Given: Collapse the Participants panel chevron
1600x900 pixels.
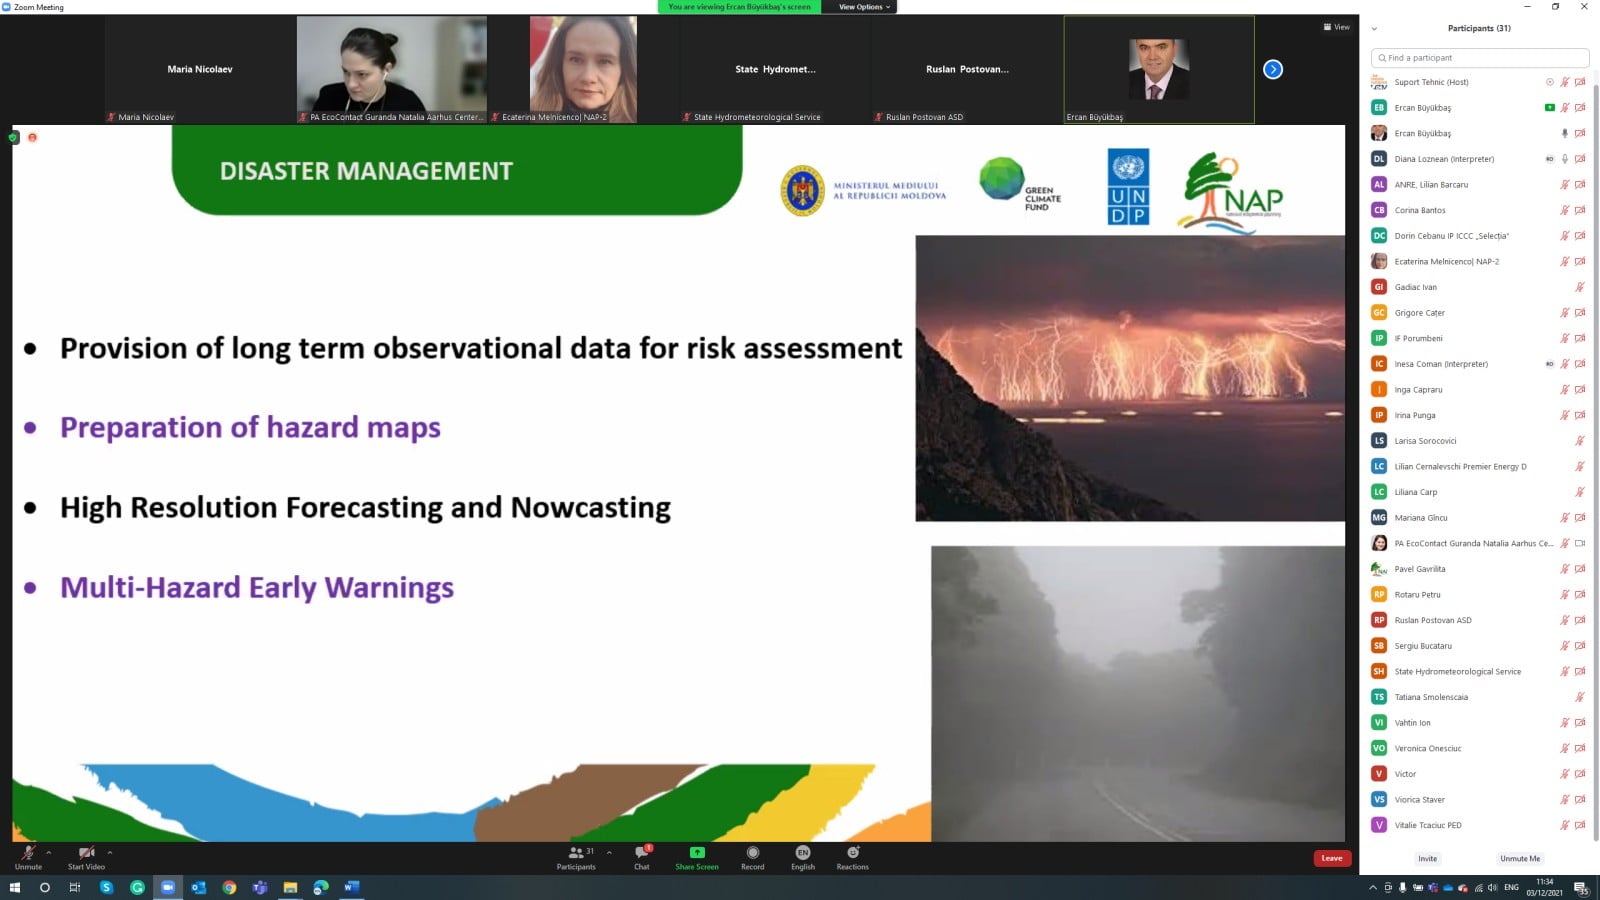Looking at the screenshot, I should (1374, 29).
